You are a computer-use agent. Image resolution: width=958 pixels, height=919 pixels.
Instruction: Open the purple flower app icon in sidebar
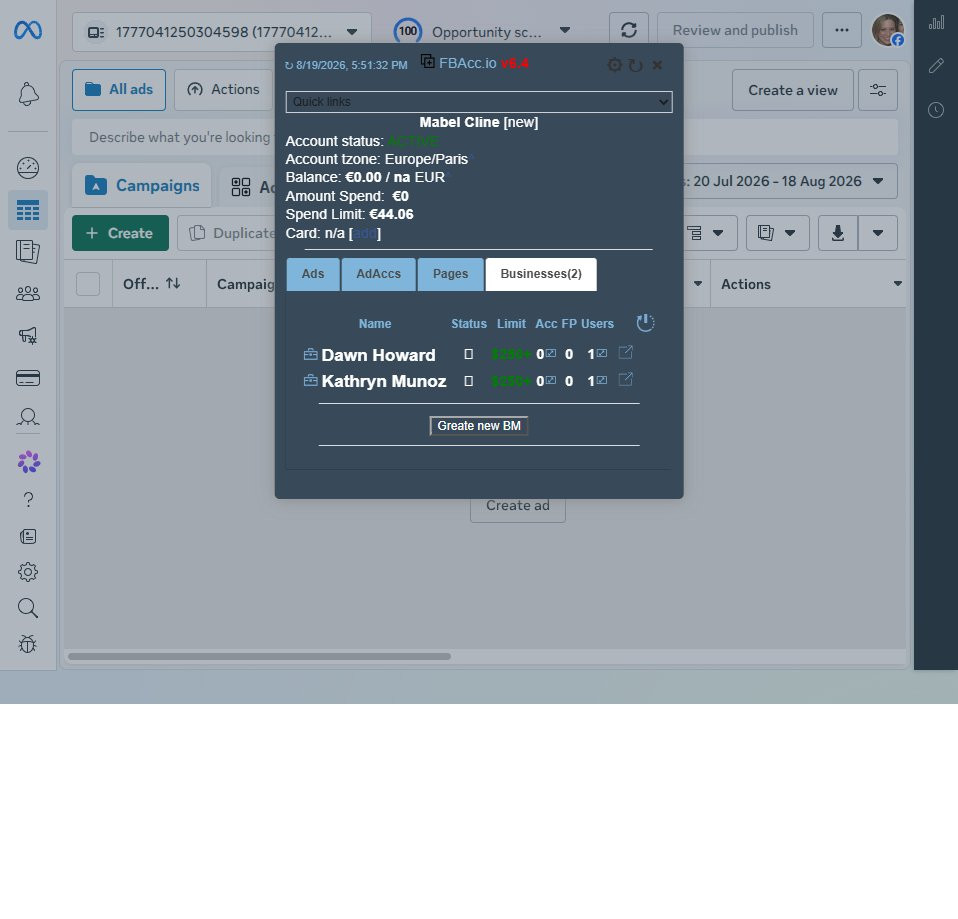pyautogui.click(x=29, y=462)
